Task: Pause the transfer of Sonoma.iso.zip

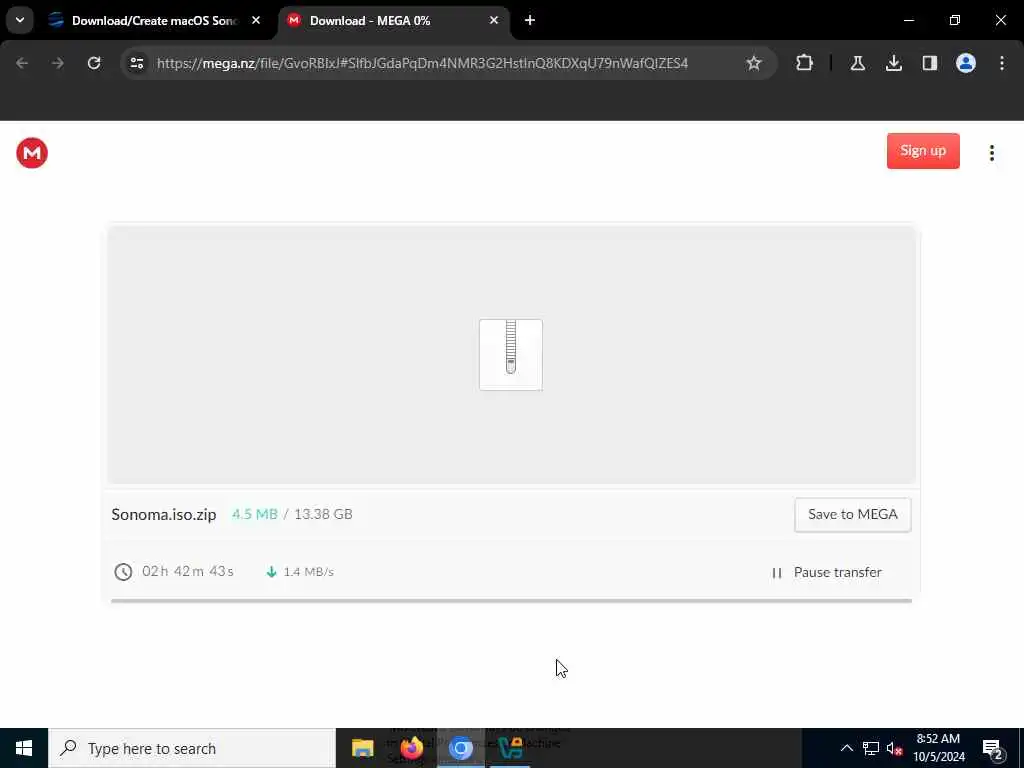Action: point(827,572)
